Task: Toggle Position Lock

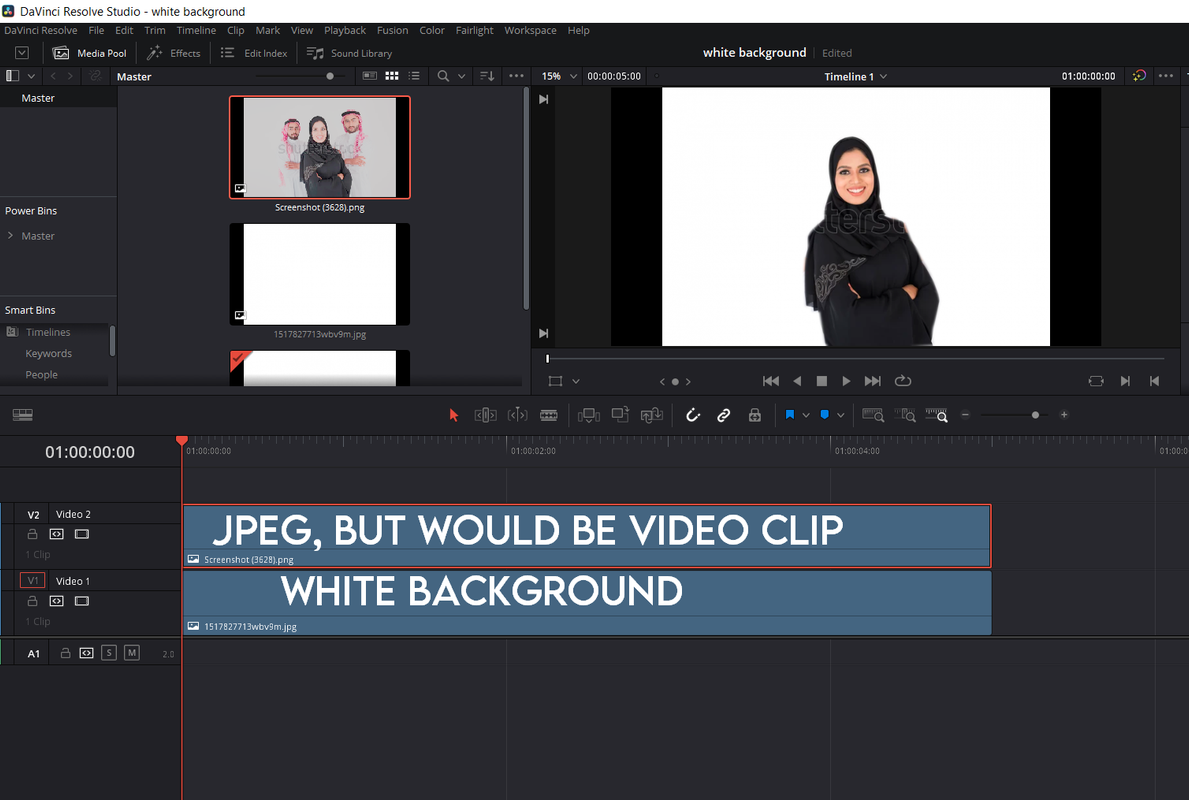Action: (x=754, y=415)
